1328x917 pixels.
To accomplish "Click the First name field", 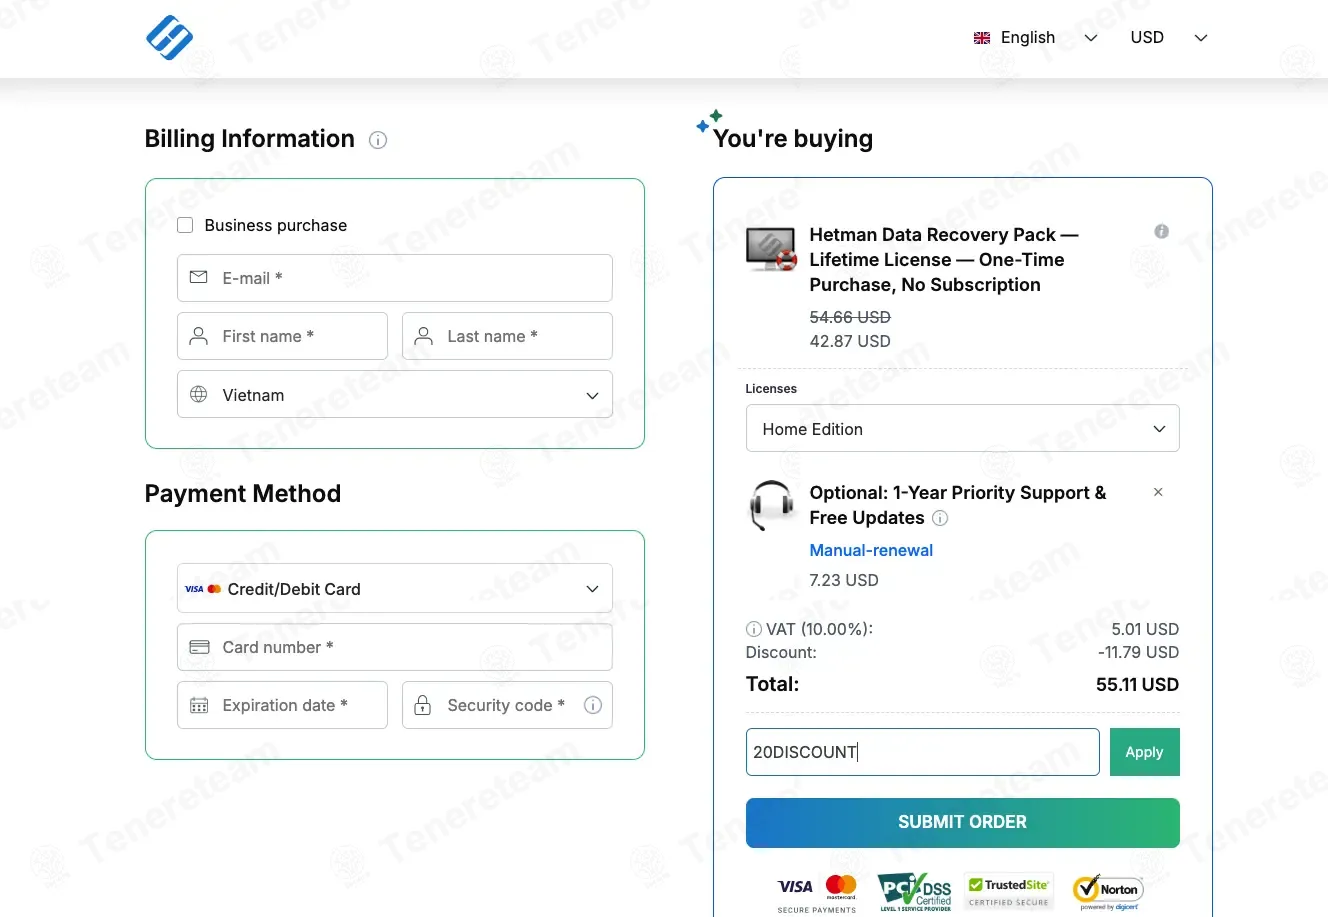I will click(282, 336).
